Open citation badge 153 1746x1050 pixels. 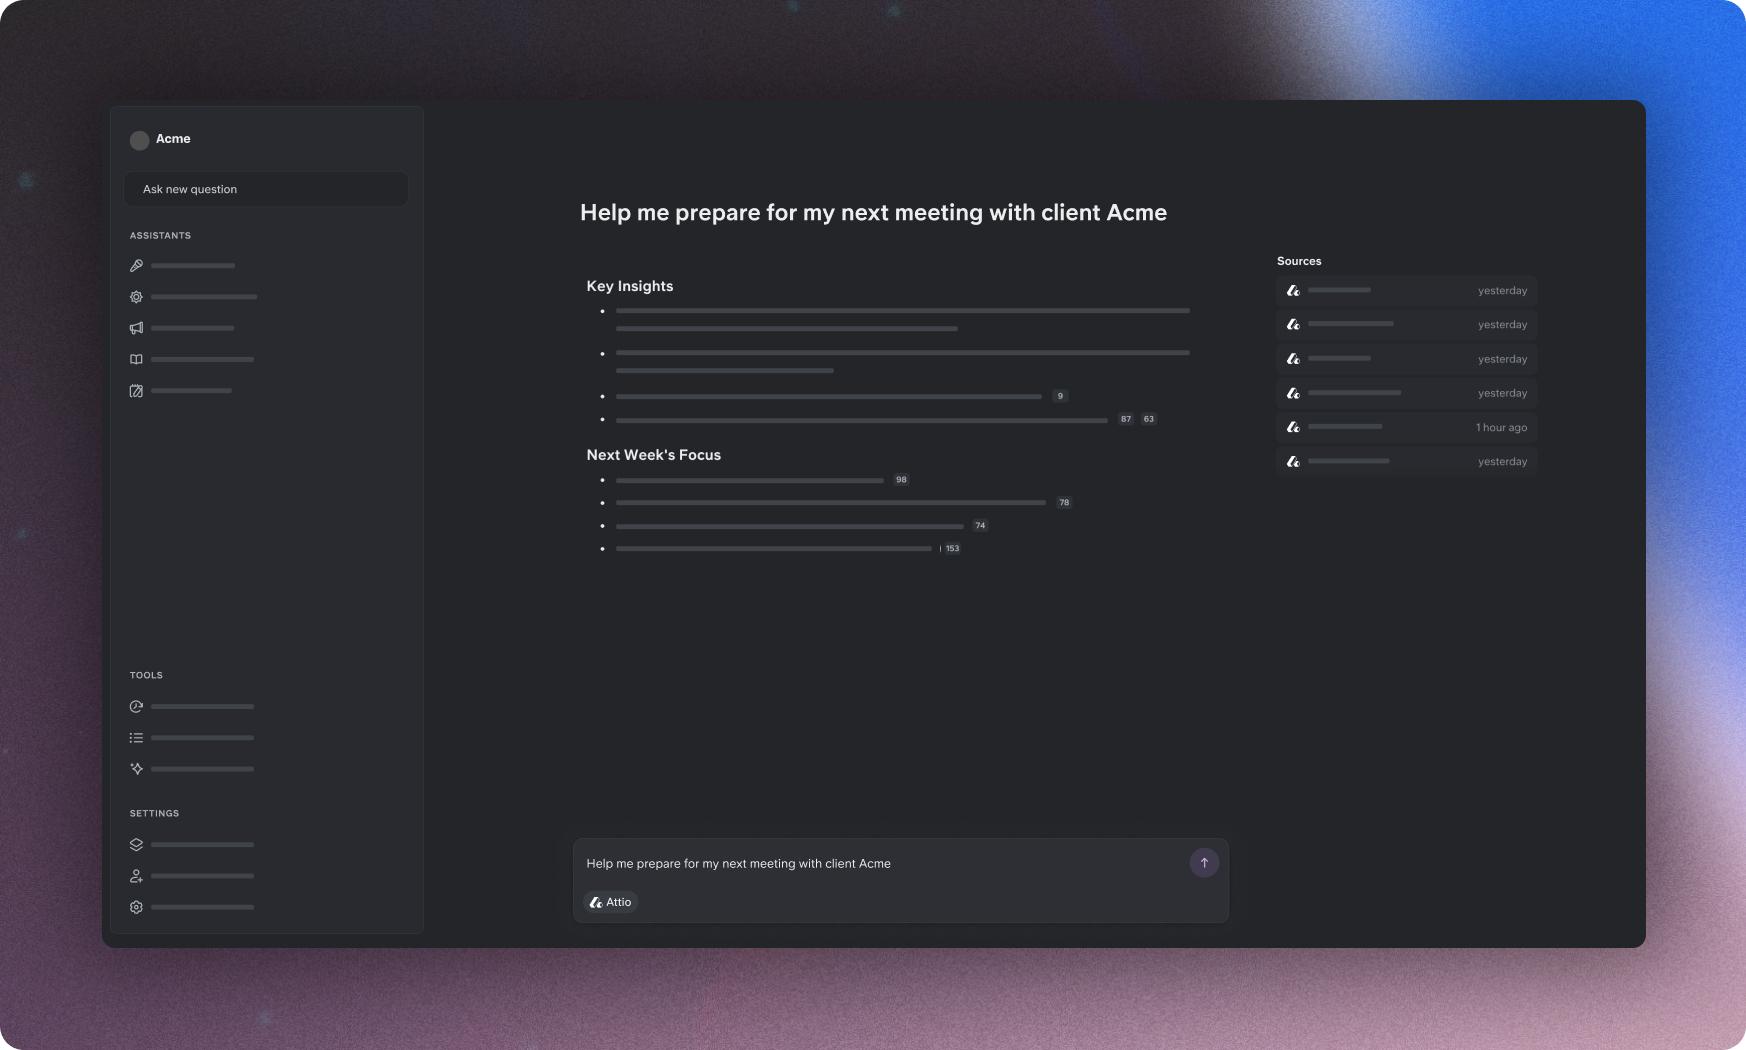point(952,548)
